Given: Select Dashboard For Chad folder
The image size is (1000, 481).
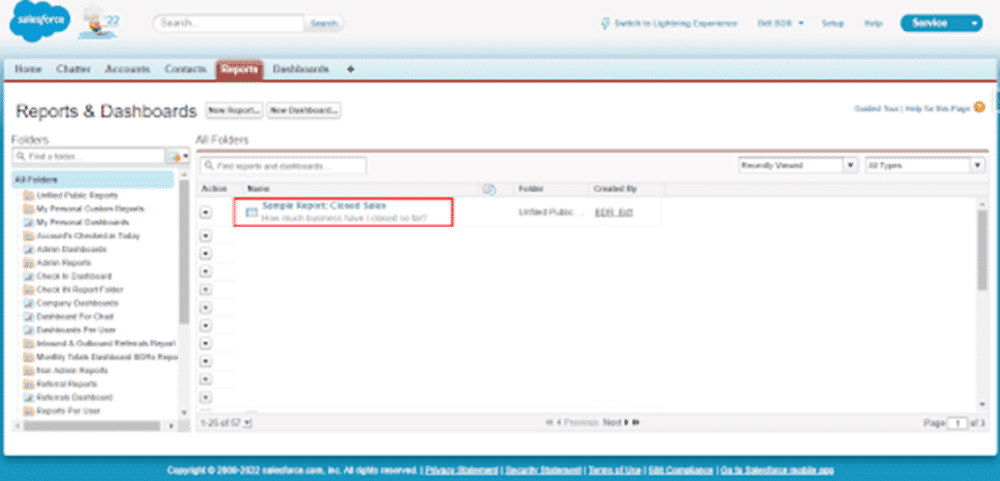Looking at the screenshot, I should coord(75,316).
